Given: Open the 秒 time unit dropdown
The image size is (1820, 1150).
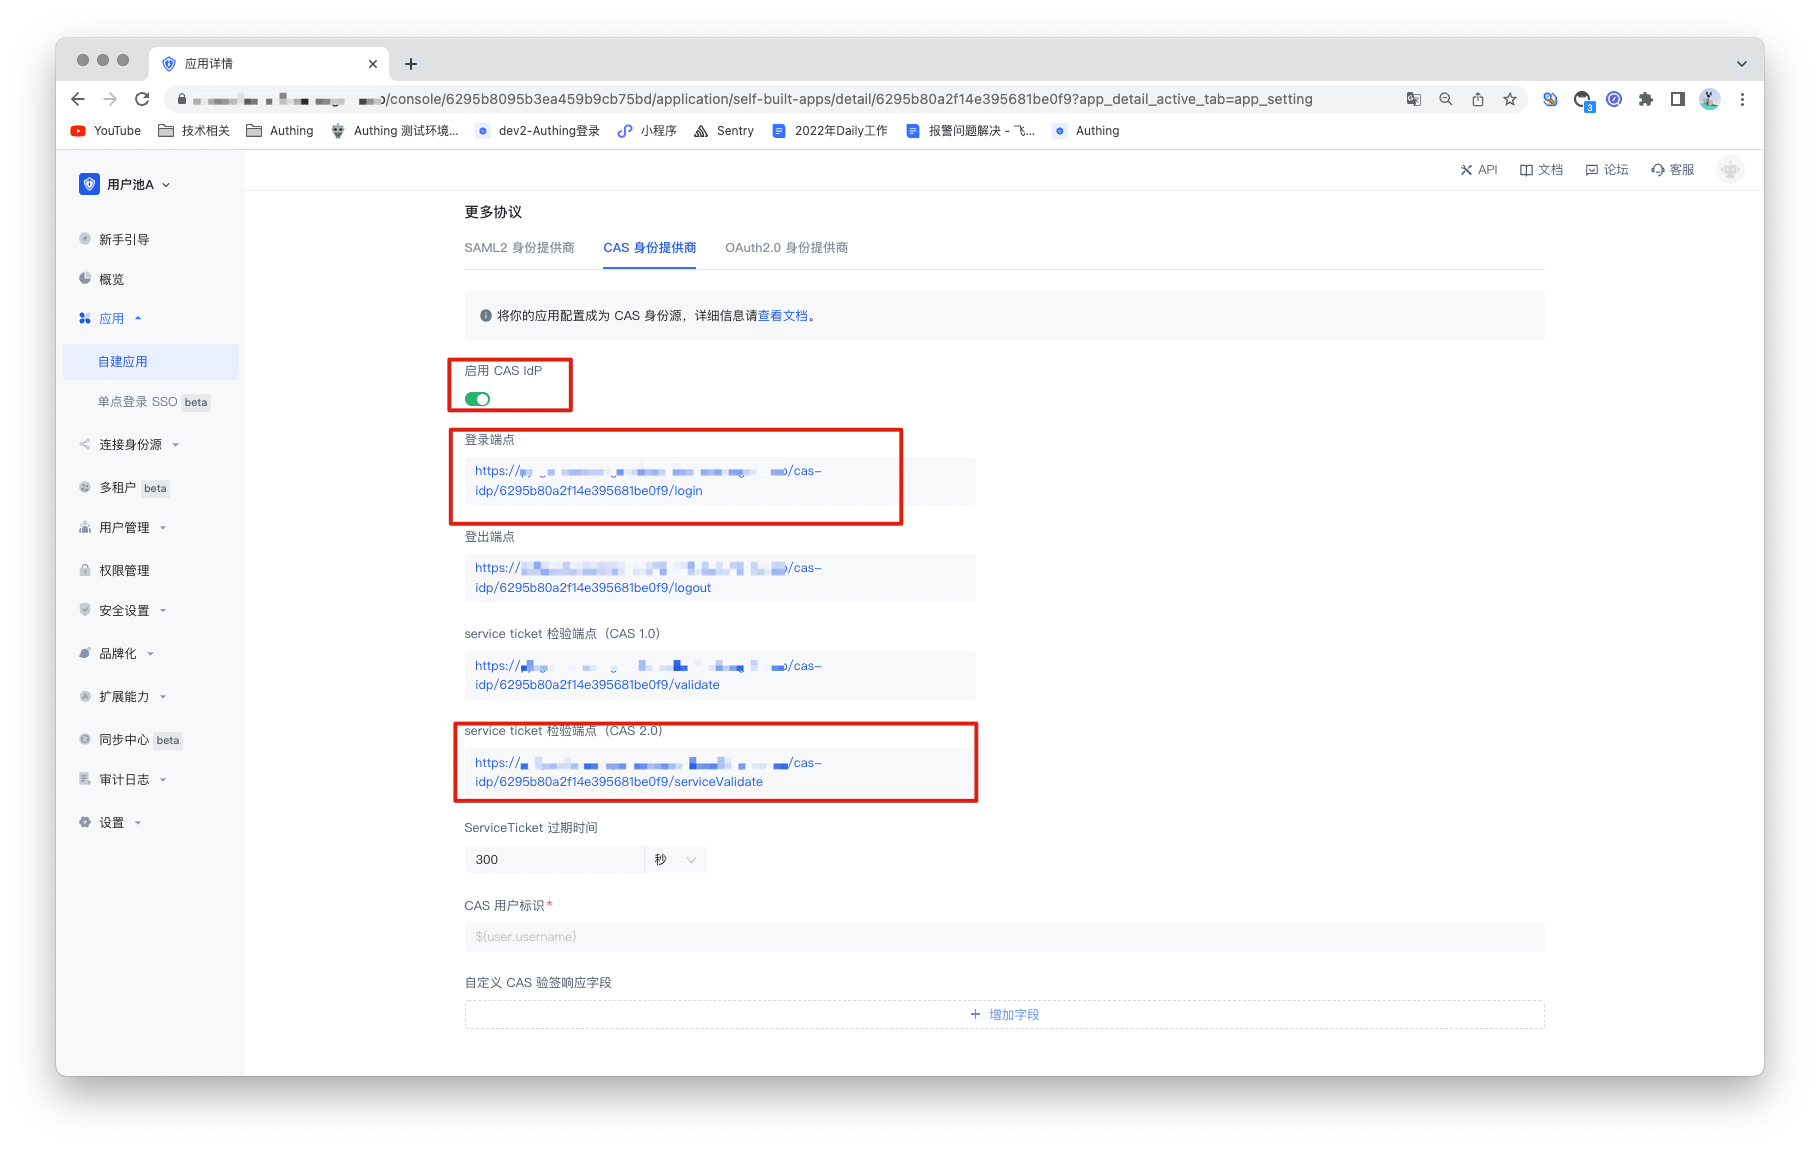Looking at the screenshot, I should pyautogui.click(x=676, y=860).
